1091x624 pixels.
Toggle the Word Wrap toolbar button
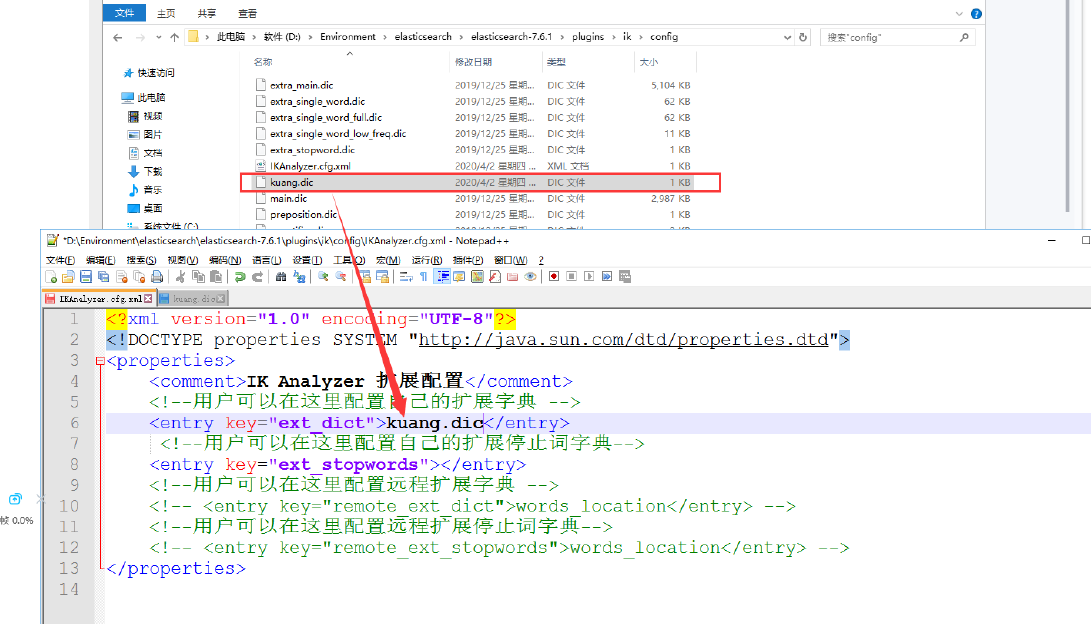[406, 277]
